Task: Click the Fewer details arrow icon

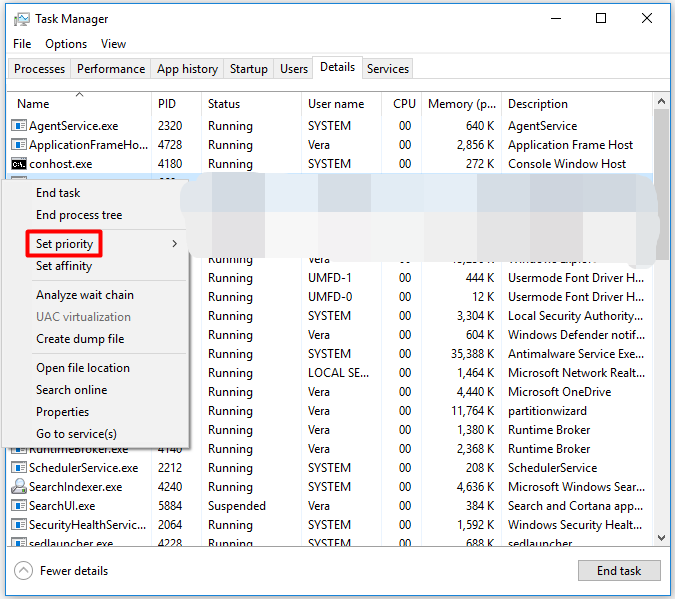Action: [23, 571]
